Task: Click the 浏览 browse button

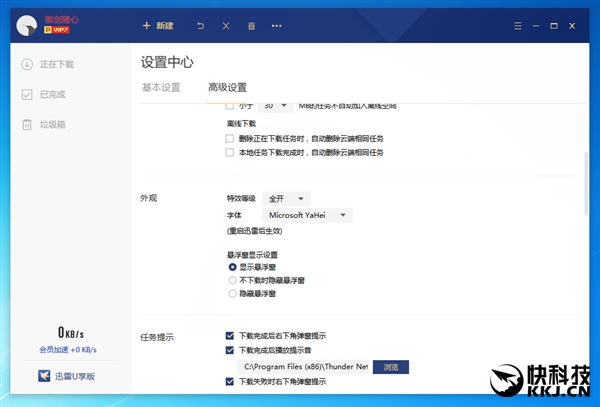Action: [x=391, y=367]
